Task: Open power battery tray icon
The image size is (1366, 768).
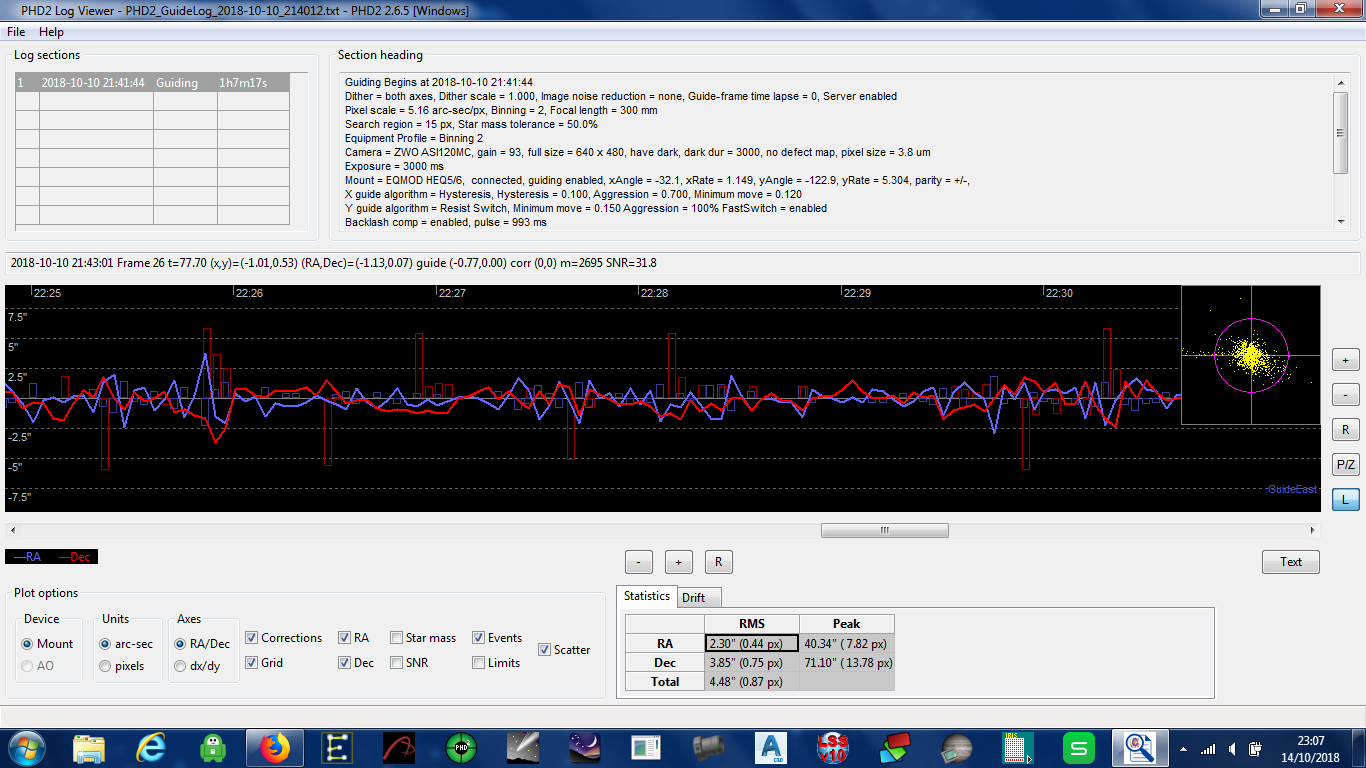Action: pos(1254,749)
